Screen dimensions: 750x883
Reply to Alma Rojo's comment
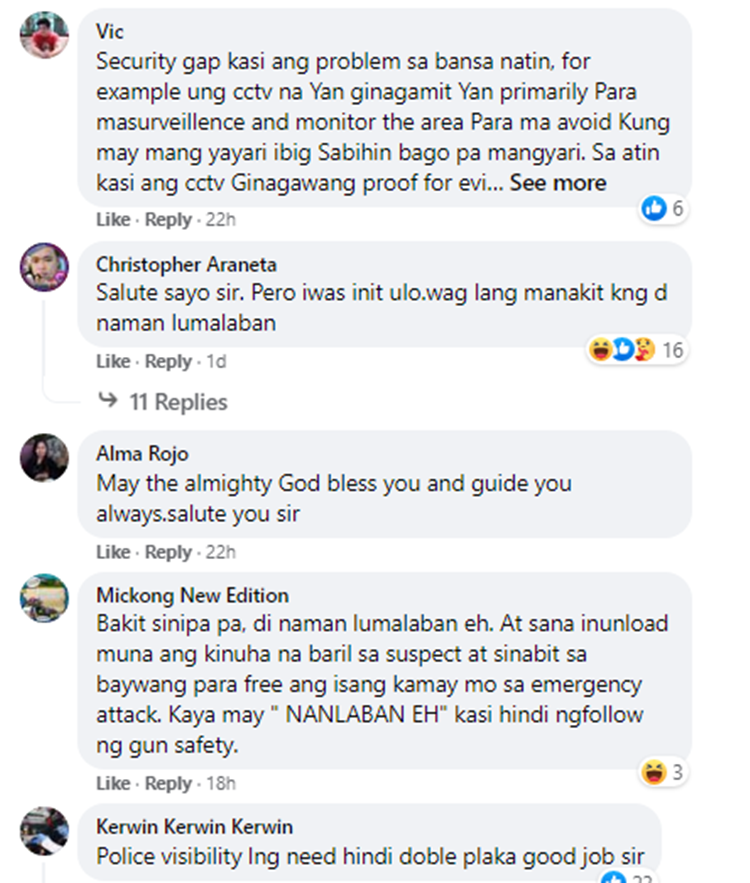(168, 552)
